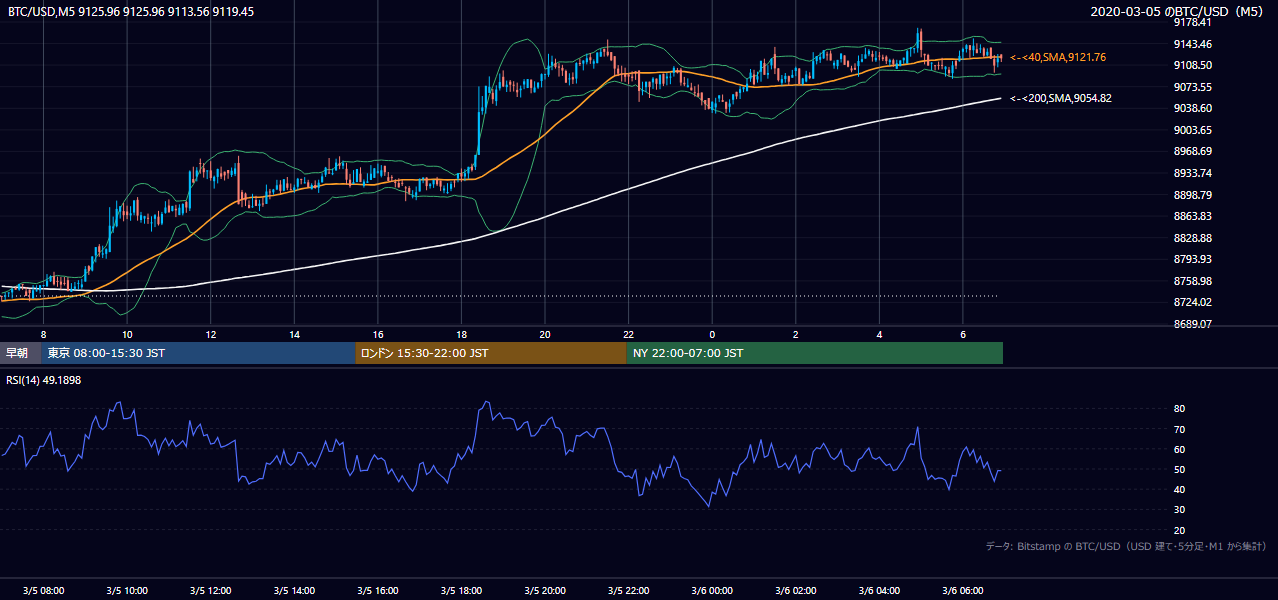Click price axis label 9003.65

coord(1192,130)
